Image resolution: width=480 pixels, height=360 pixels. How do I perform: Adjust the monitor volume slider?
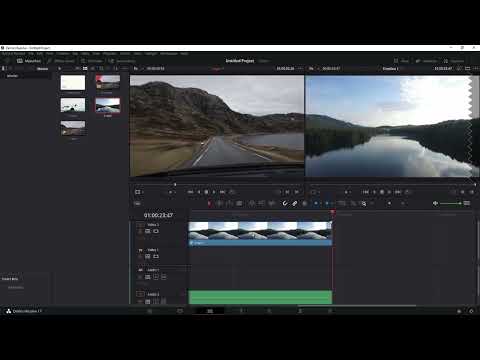point(451,203)
